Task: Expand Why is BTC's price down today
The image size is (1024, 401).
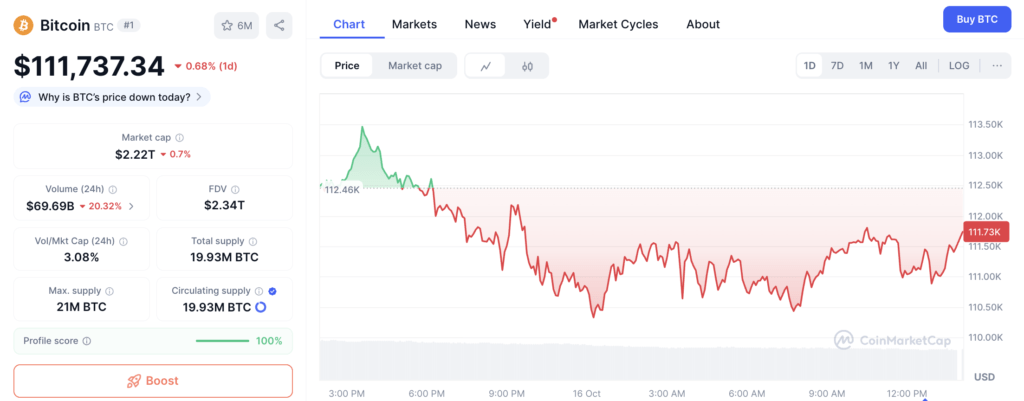Action: coord(111,97)
